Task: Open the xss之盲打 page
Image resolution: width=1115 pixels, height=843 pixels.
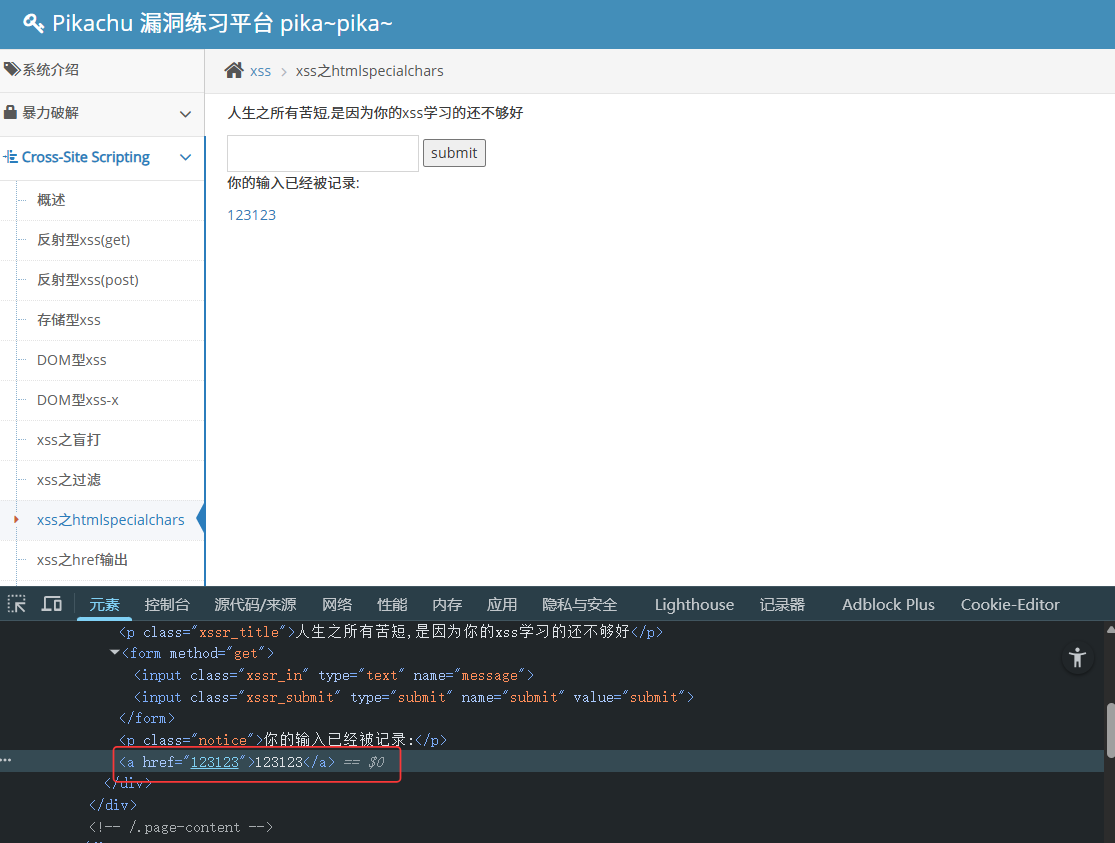Action: click(x=102, y=440)
